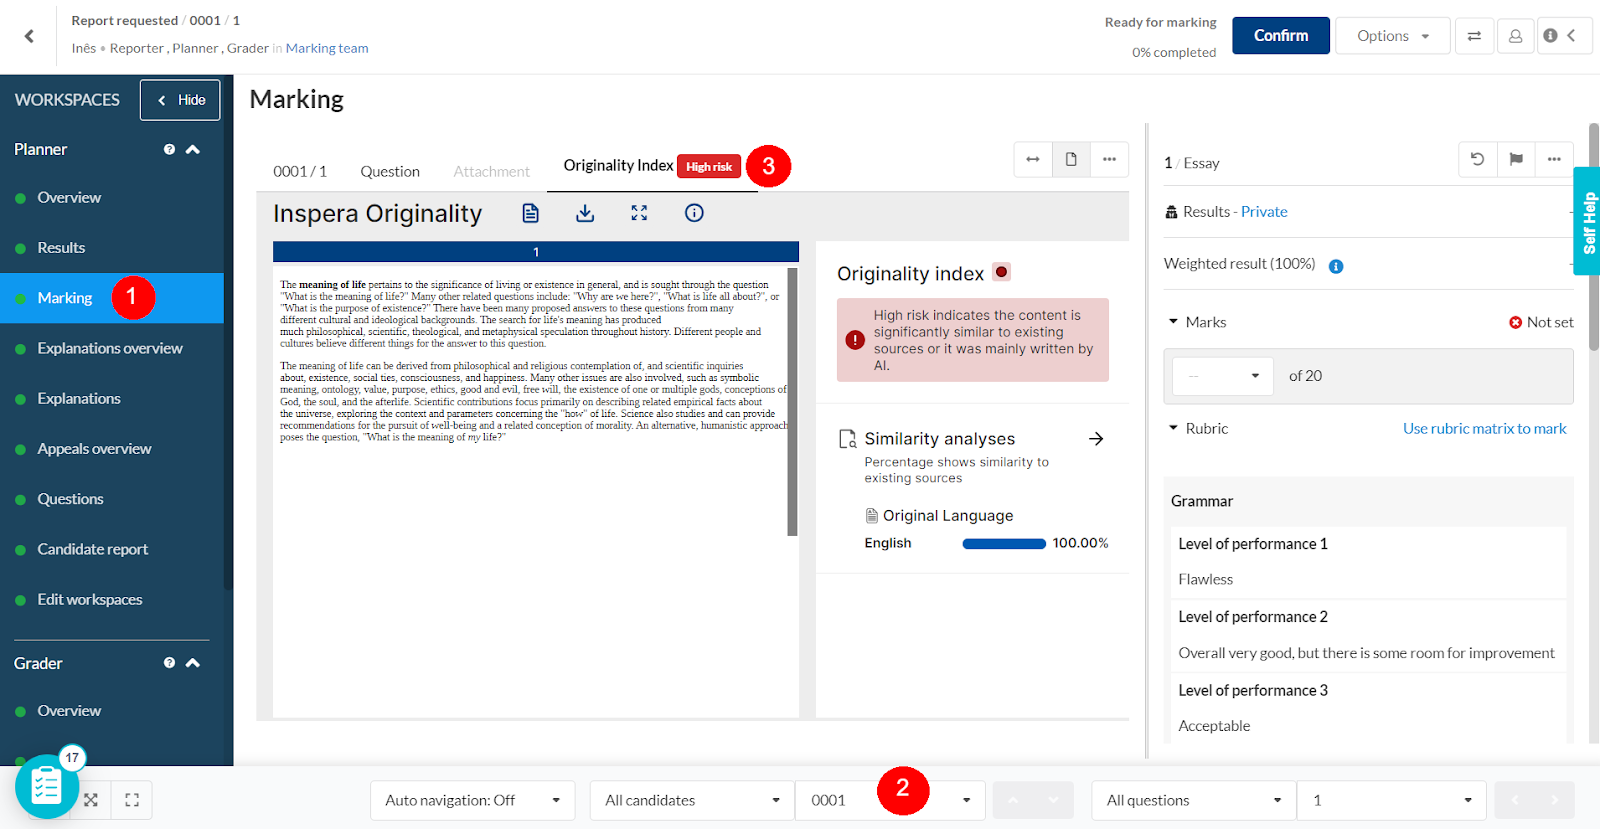Open Results in sidebar
1600x829 pixels.
(x=61, y=248)
